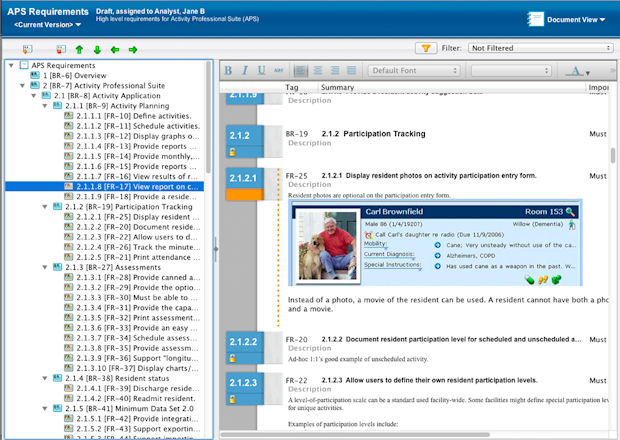Viewport: 620px width, 440px height.
Task: Toggle bold formatting
Action: tap(228, 70)
